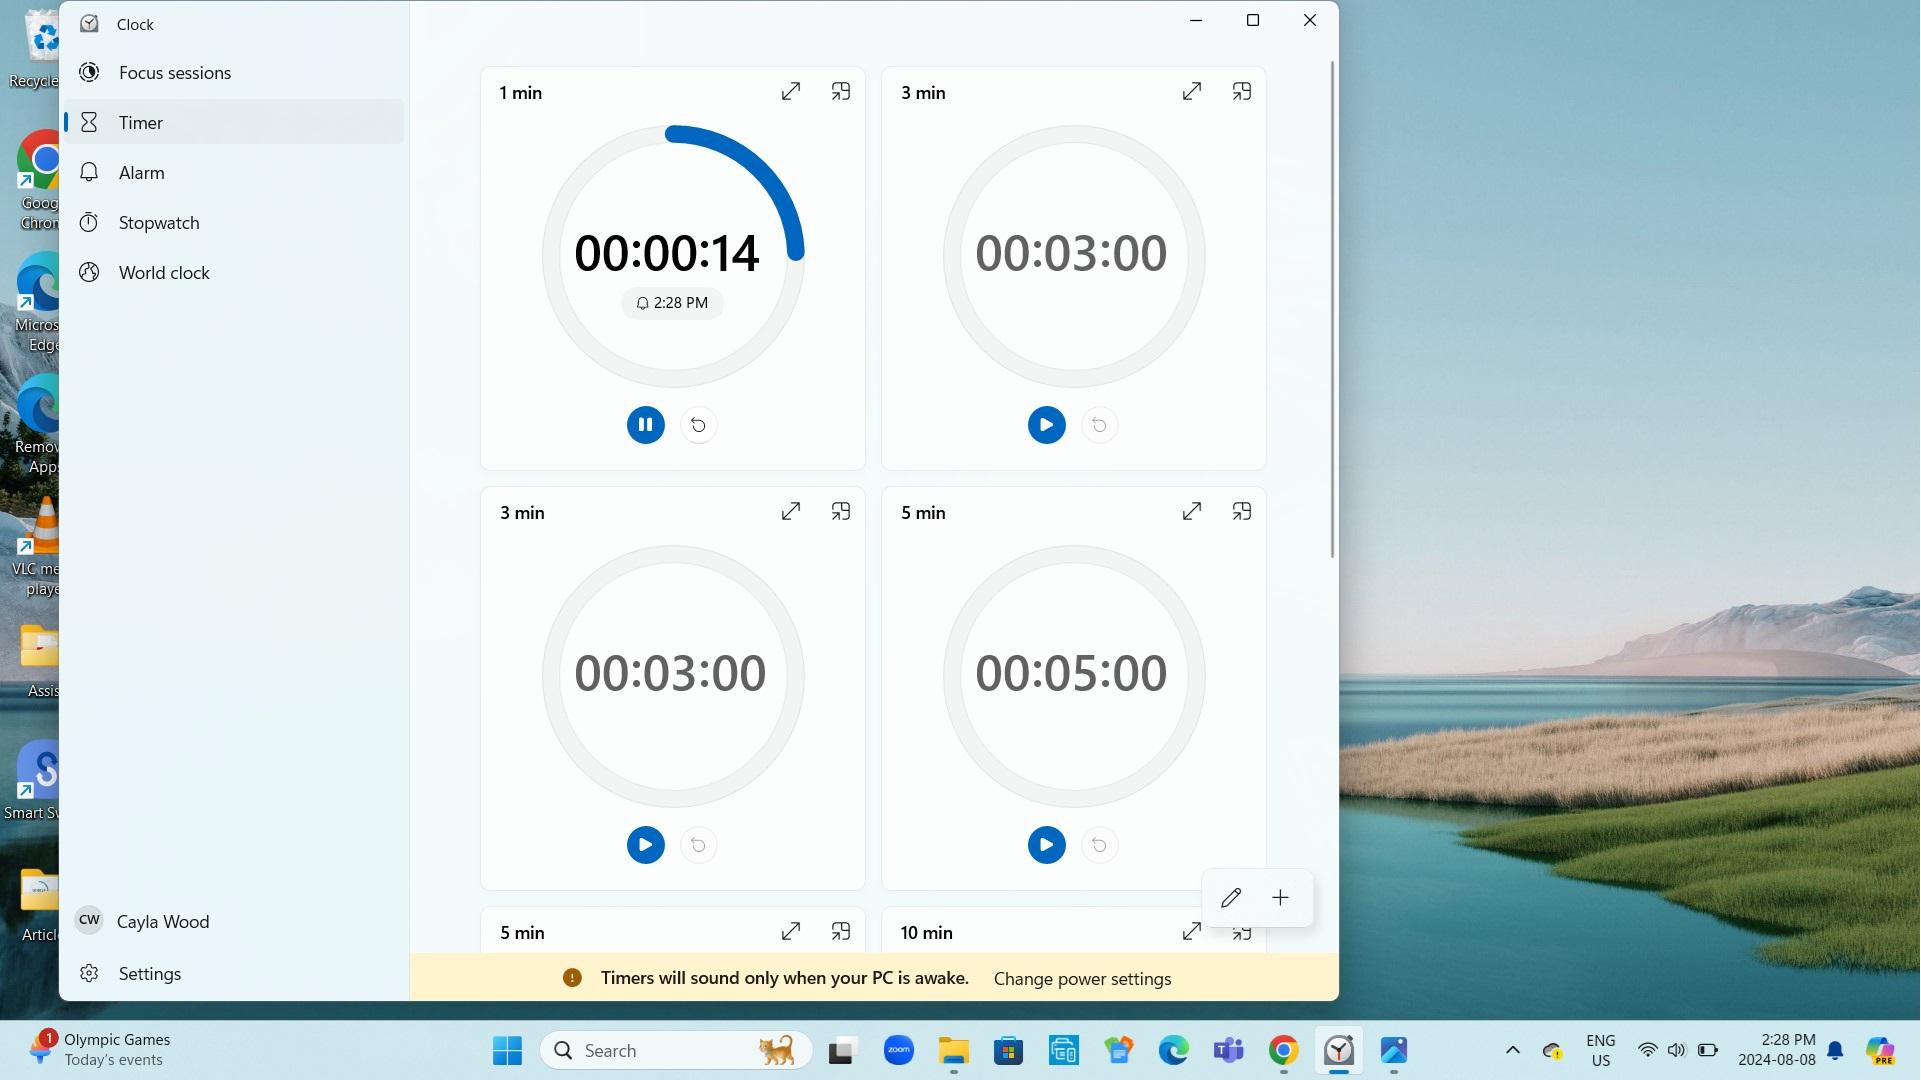This screenshot has width=1921, height=1080.
Task: Expand the 10 min timer
Action: [1191, 931]
